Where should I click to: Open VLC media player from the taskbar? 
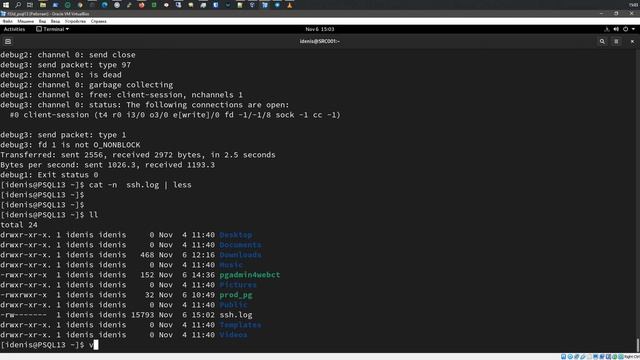[290, 5]
